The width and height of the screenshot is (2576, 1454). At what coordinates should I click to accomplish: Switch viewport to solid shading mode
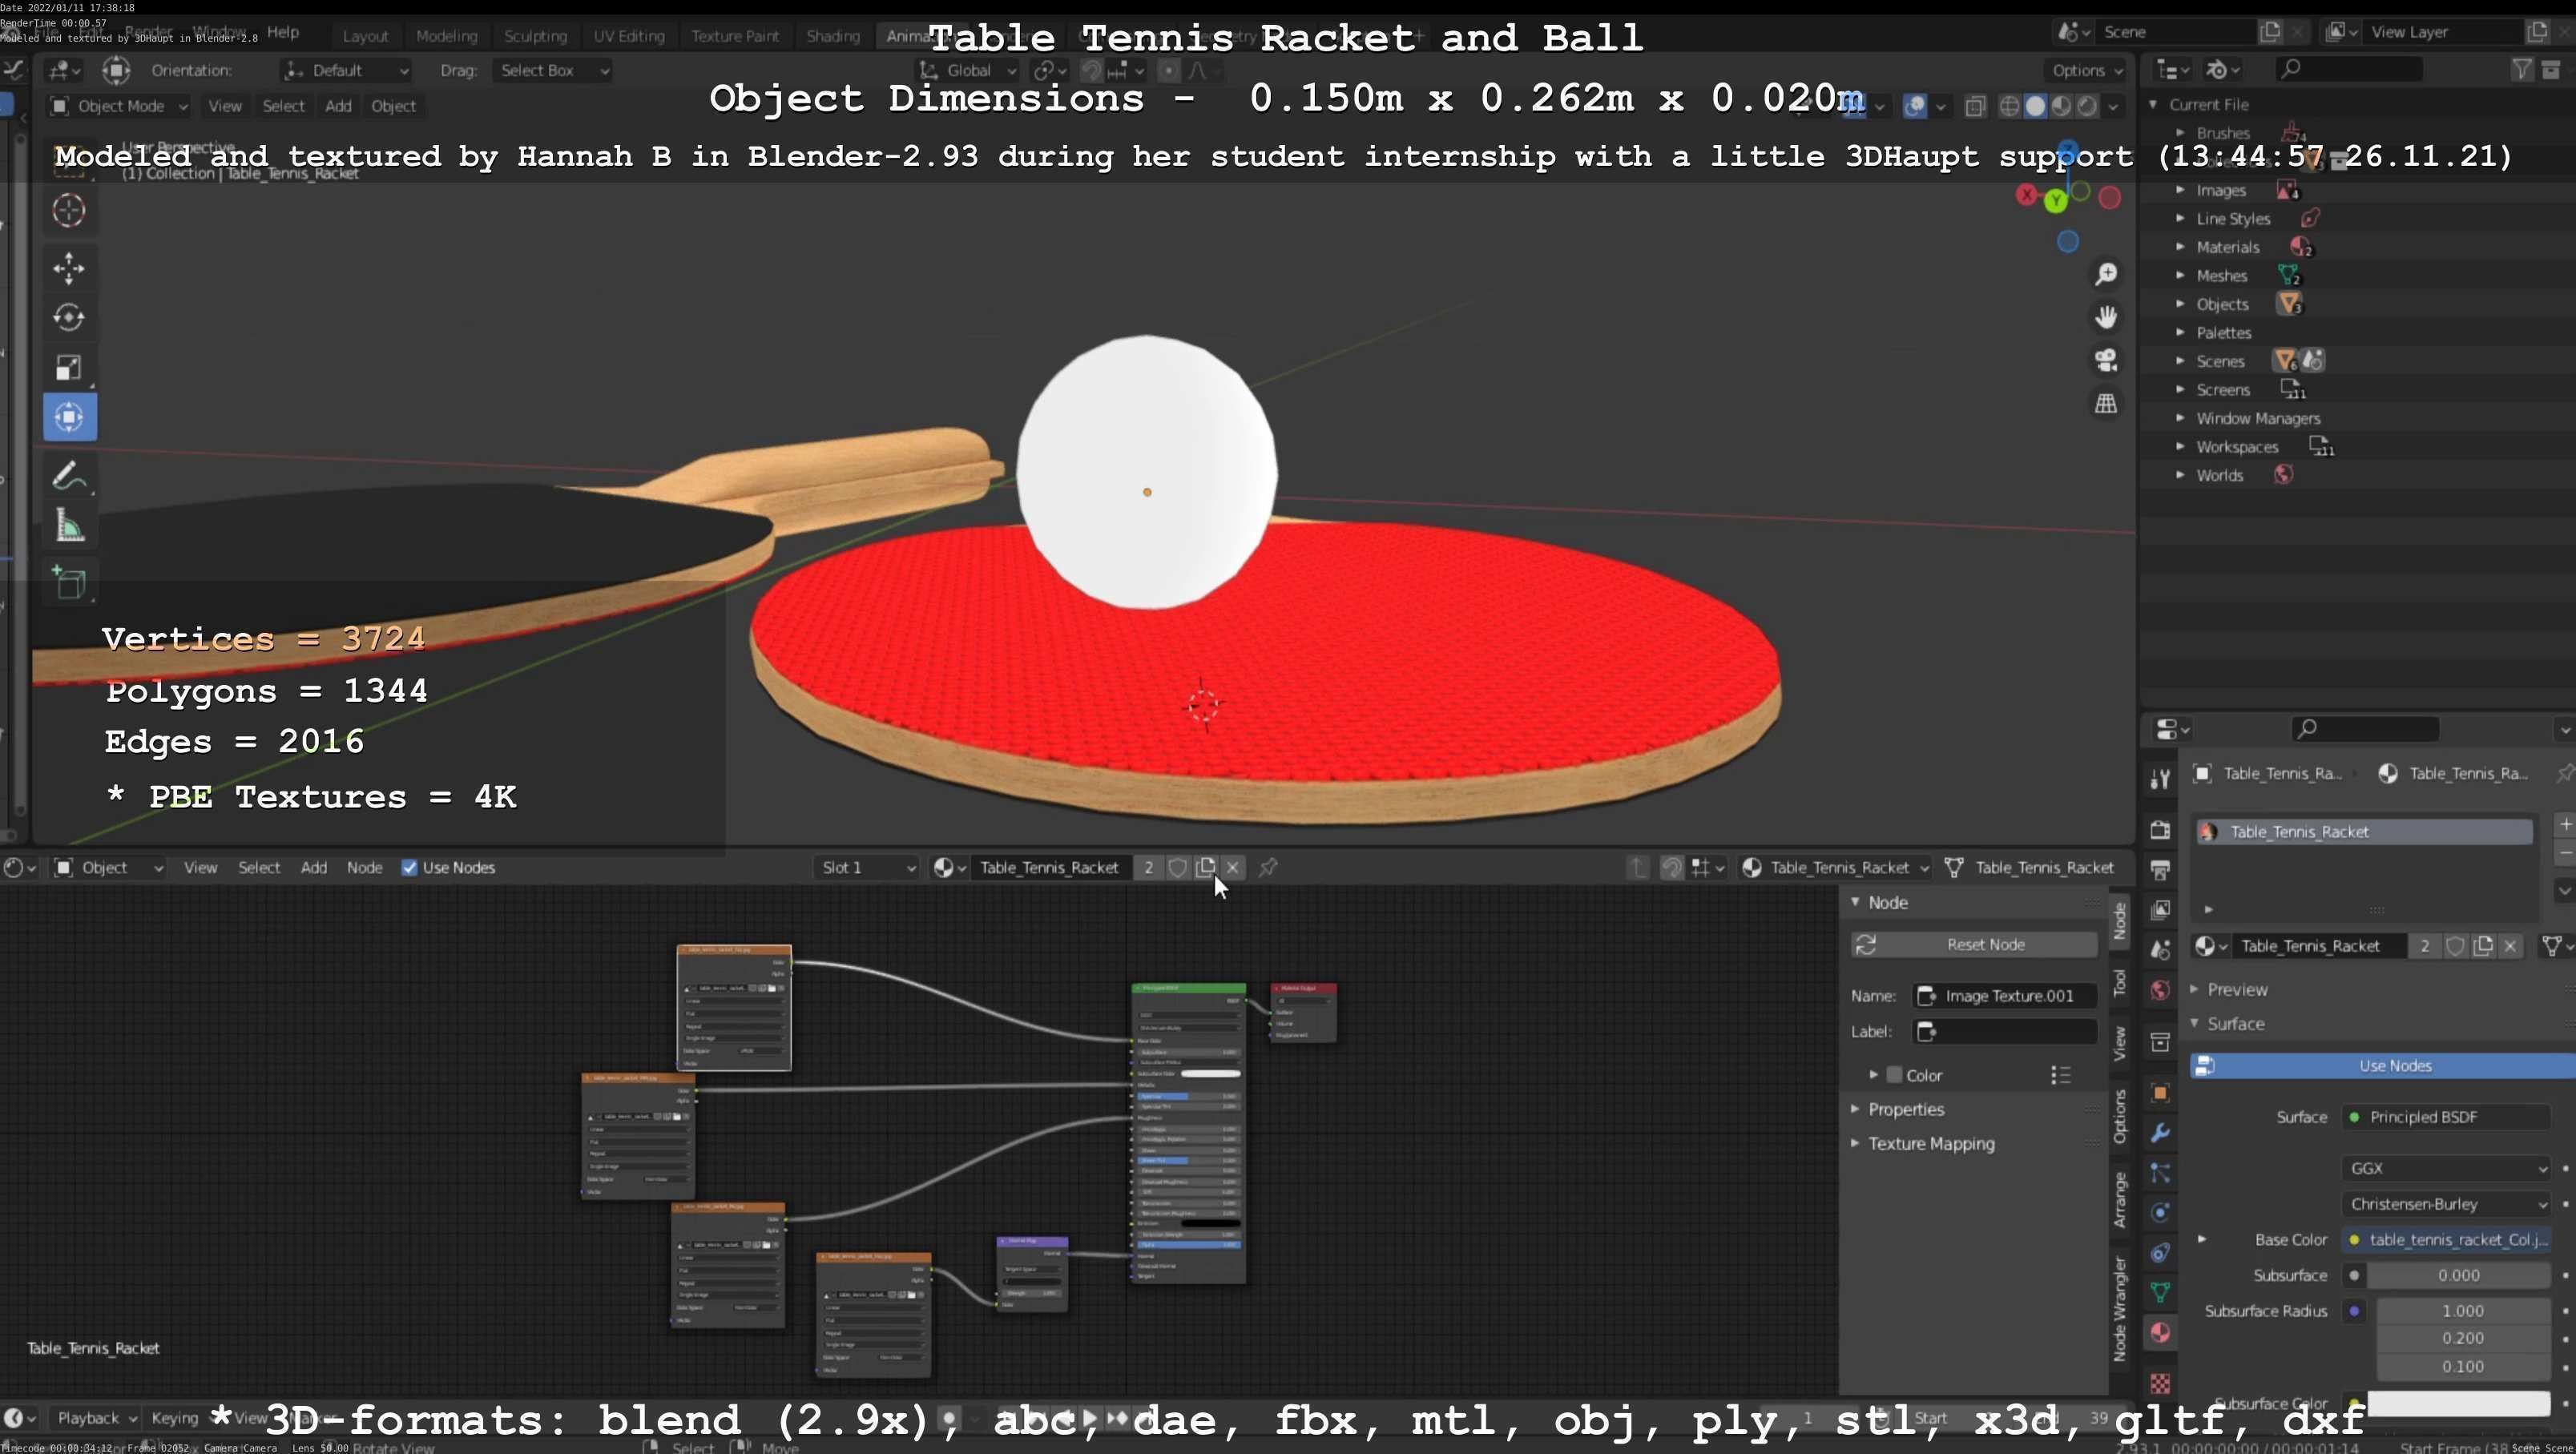(x=2035, y=106)
